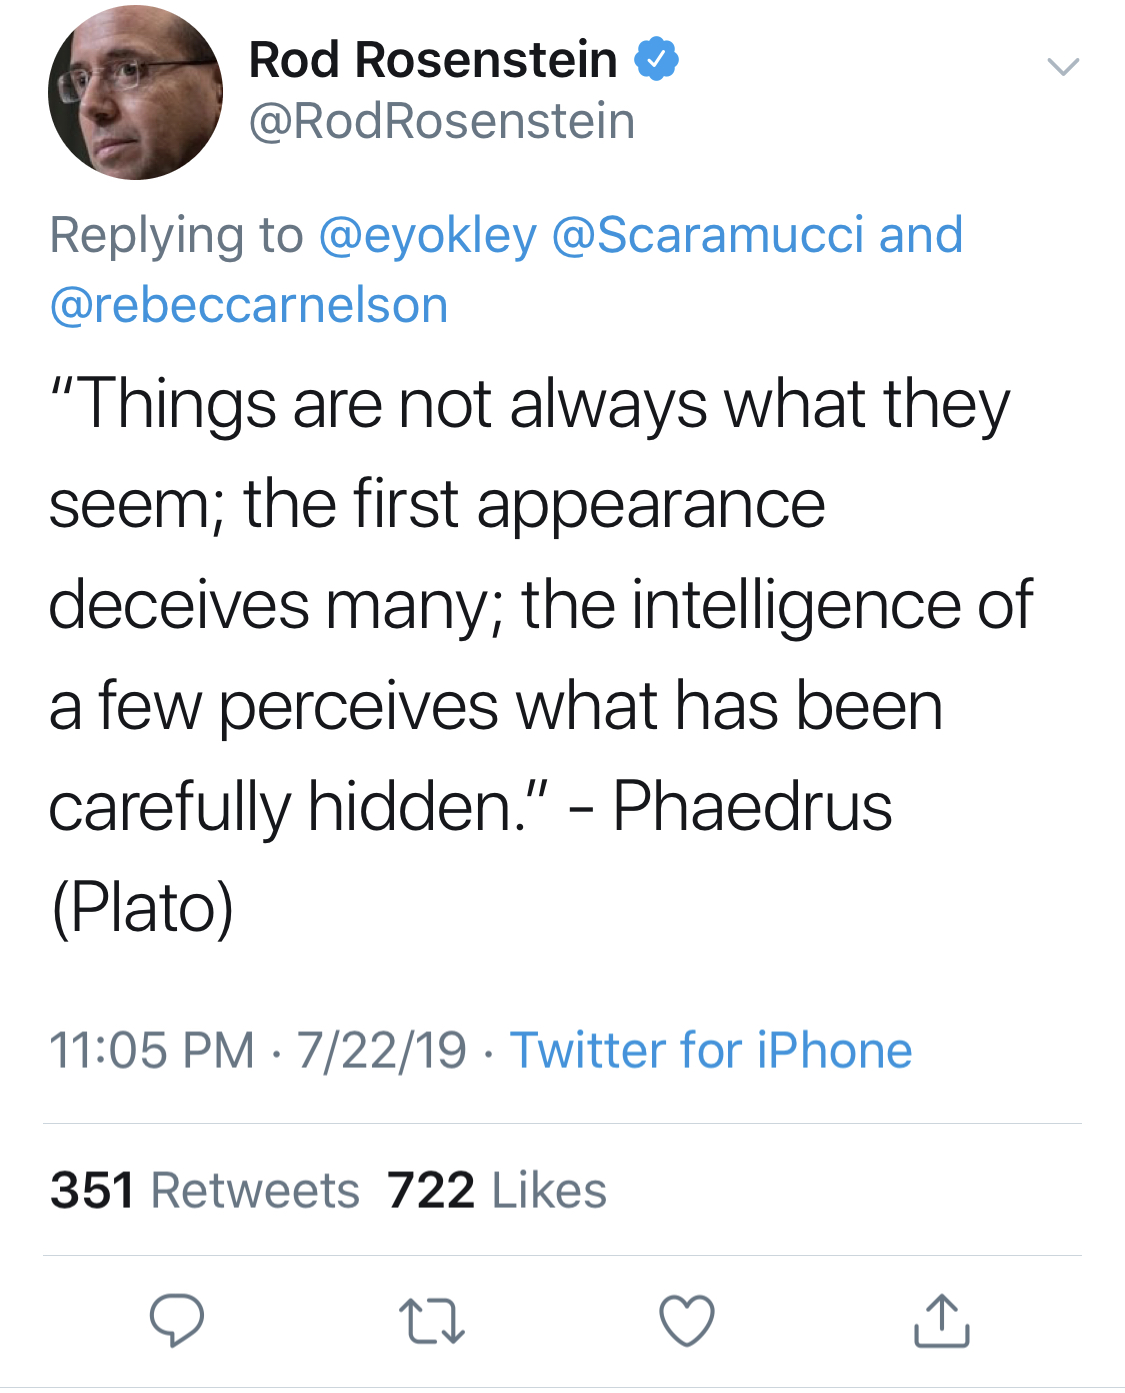The width and height of the screenshot is (1125, 1393).
Task: Open the @rebeccarnelson mention
Action: [249, 305]
